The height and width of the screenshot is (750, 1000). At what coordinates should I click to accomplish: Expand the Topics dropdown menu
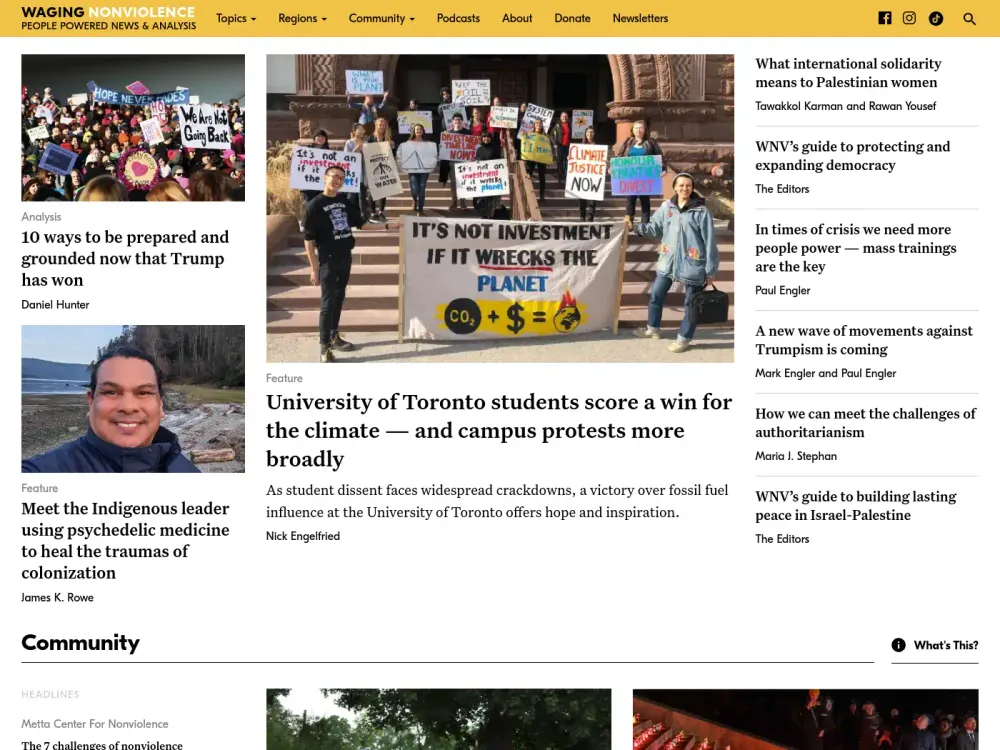point(236,18)
